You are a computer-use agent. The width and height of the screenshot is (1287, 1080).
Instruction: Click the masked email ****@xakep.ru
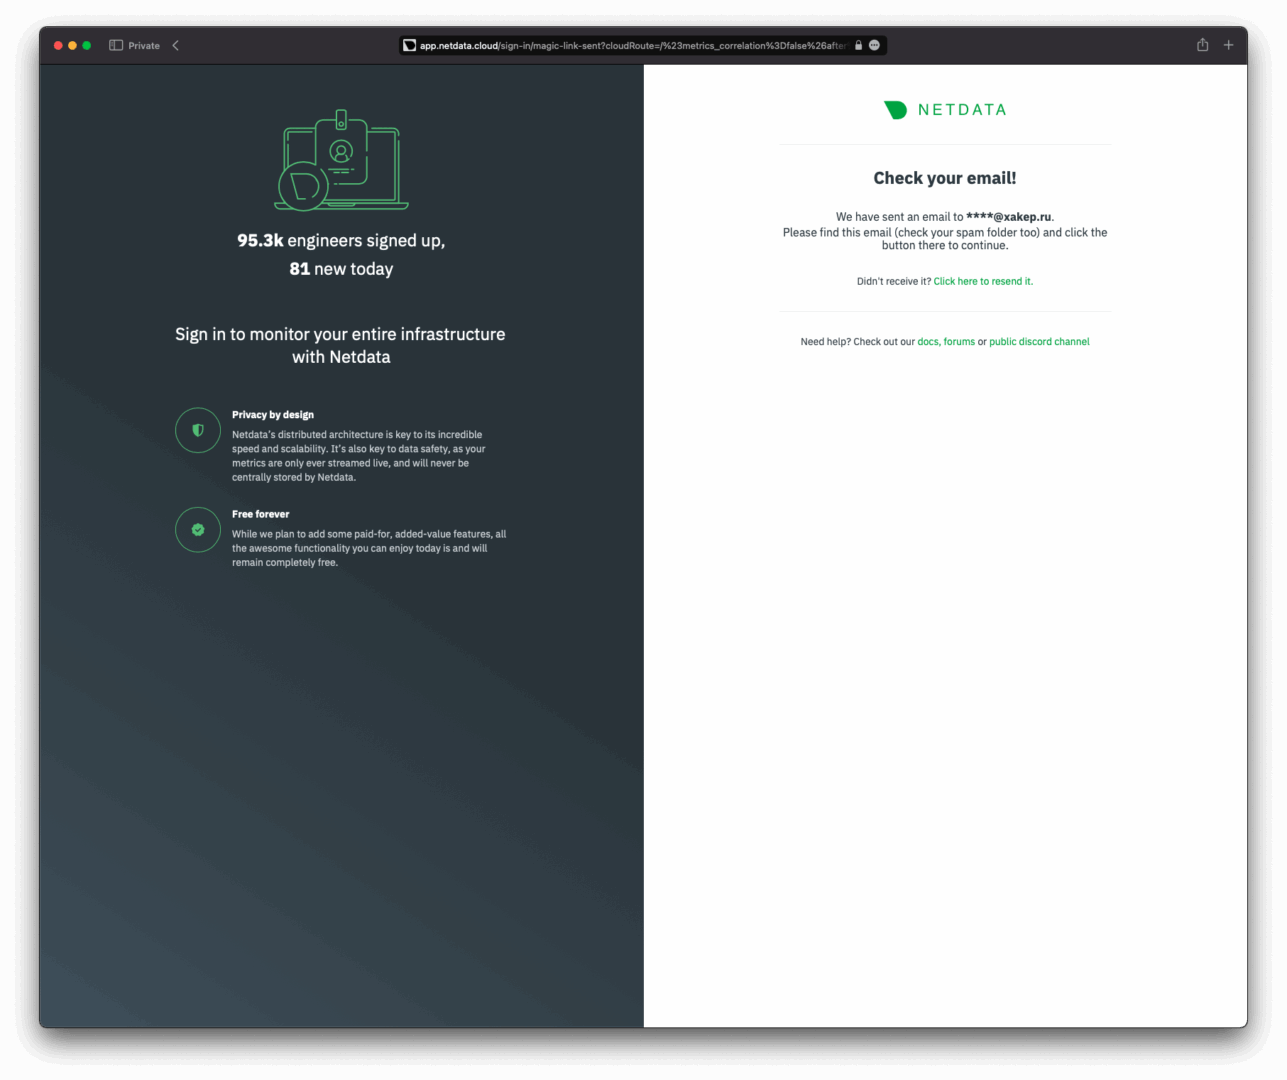1009,217
